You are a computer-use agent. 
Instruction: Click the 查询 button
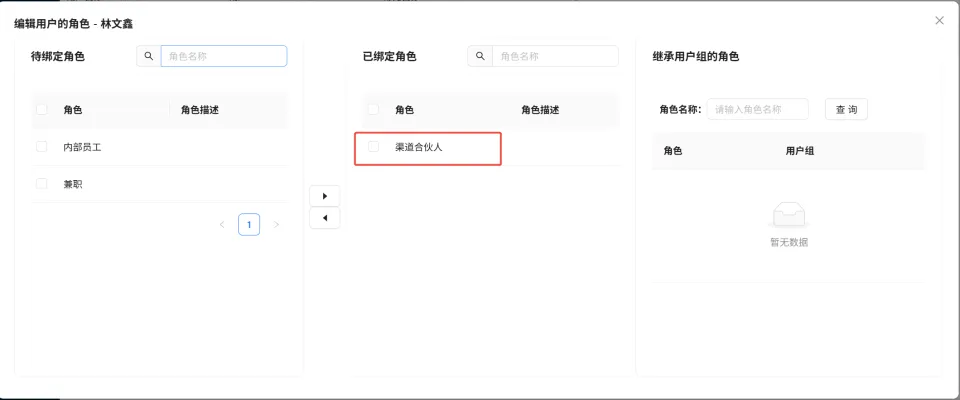(845, 109)
